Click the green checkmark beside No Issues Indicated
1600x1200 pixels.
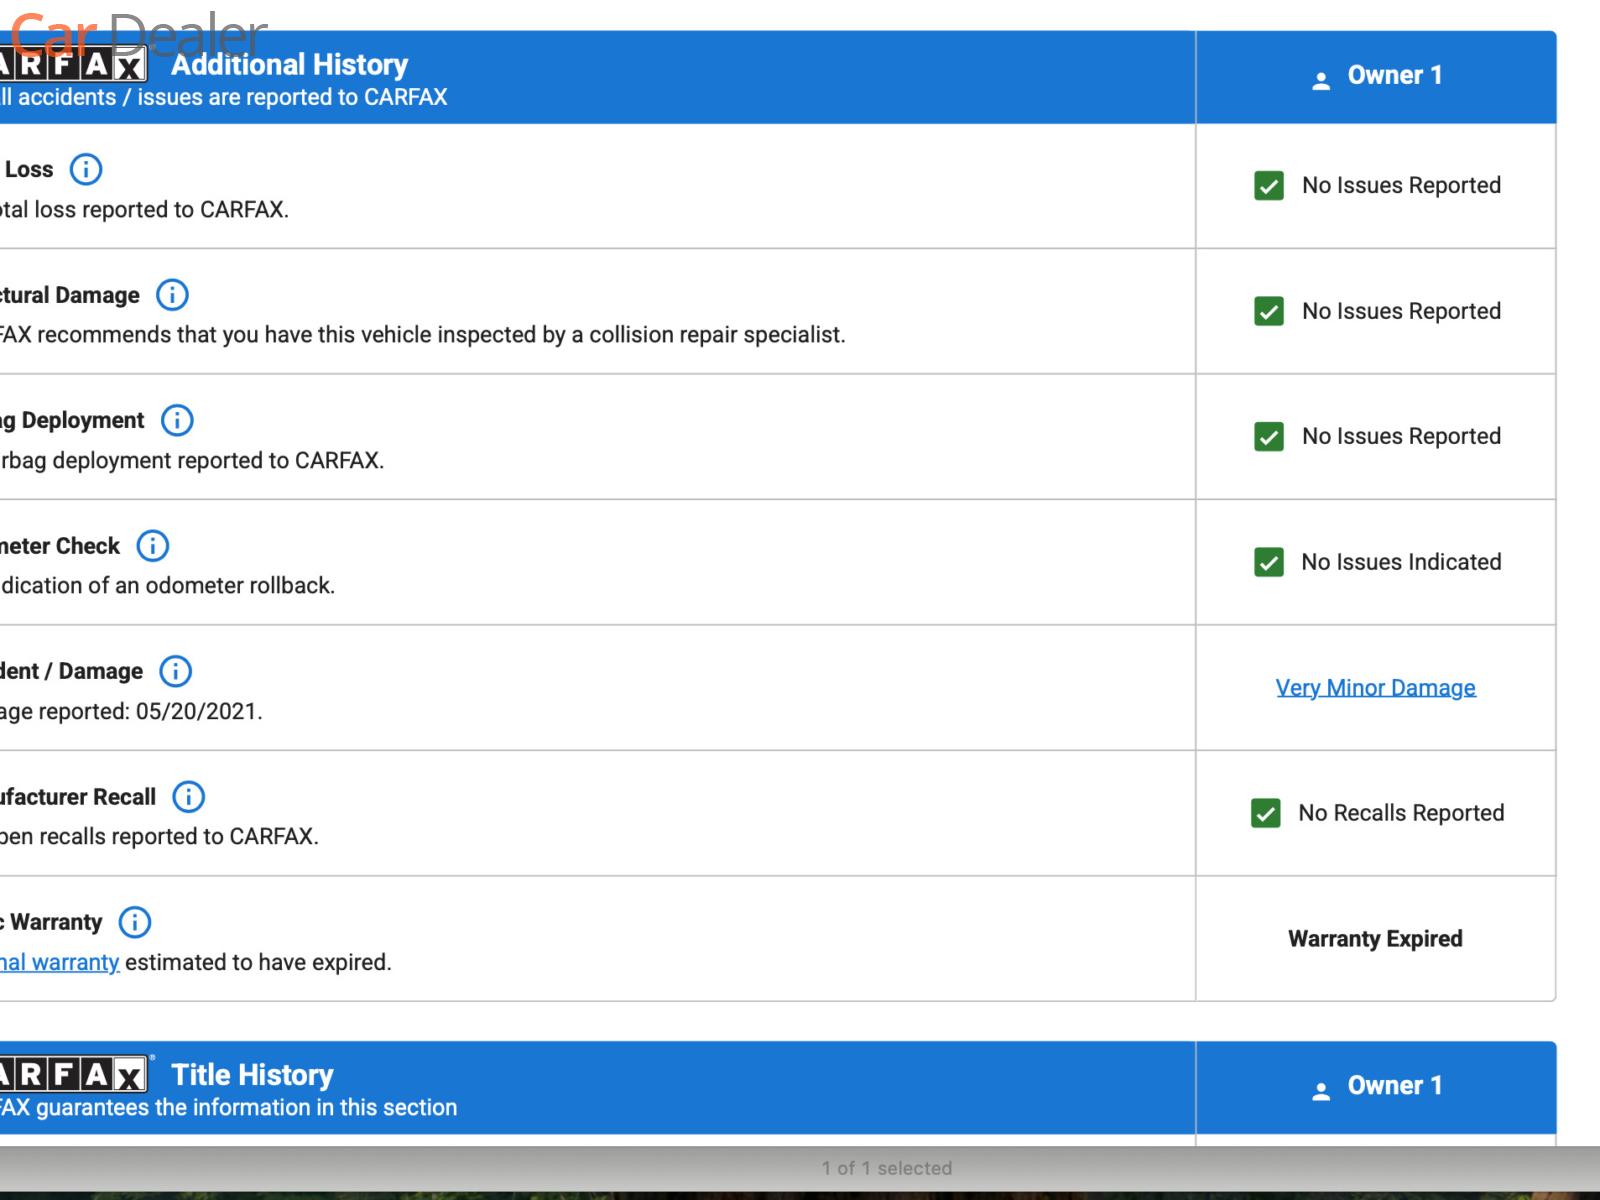click(1269, 562)
